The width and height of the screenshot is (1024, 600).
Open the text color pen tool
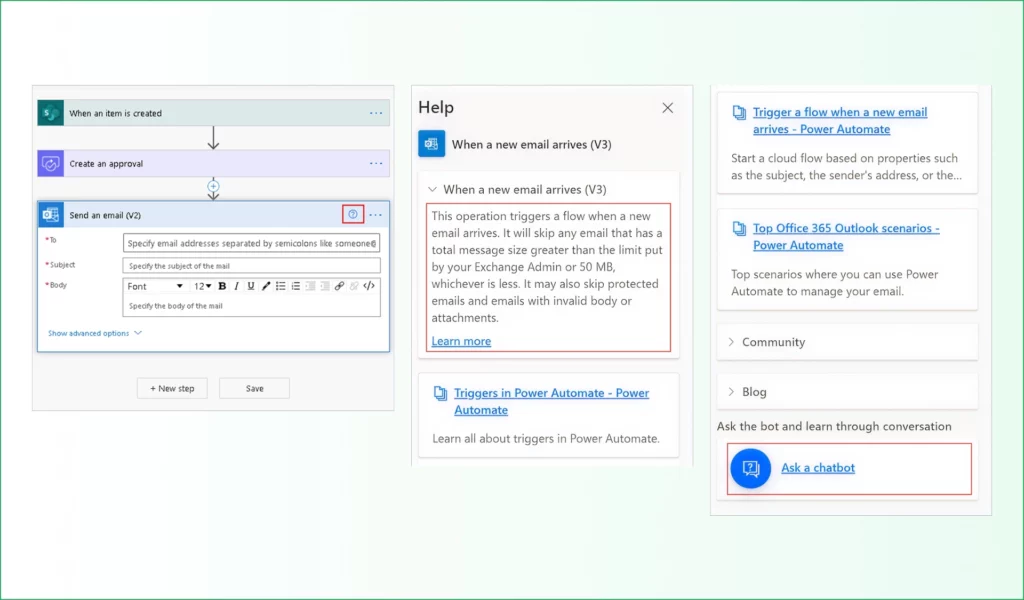(x=266, y=286)
